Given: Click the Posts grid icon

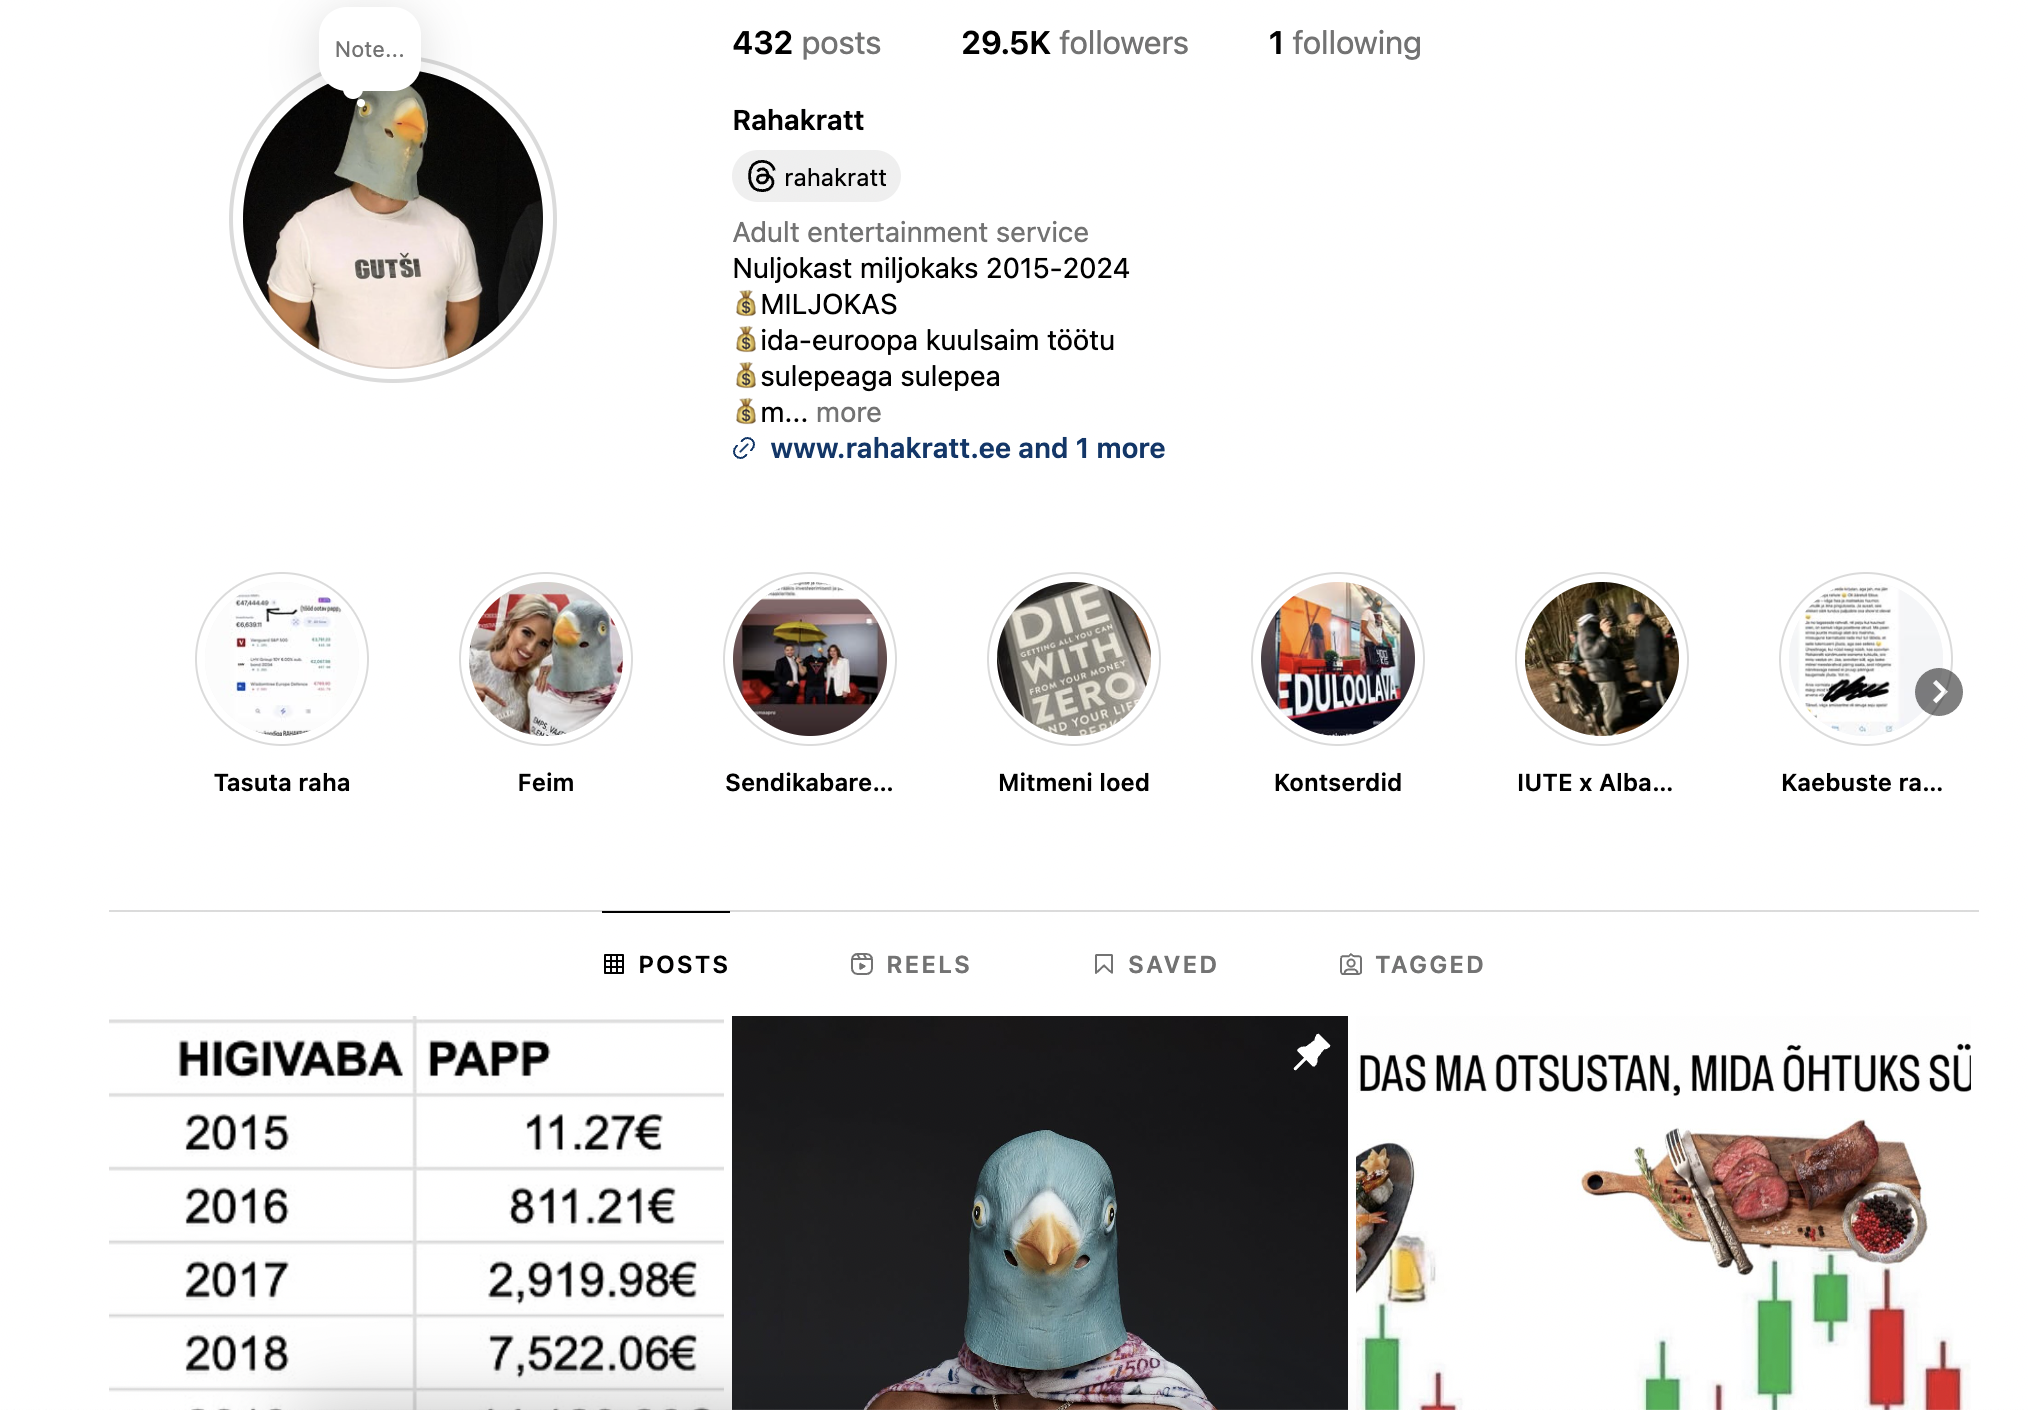Looking at the screenshot, I should point(614,964).
